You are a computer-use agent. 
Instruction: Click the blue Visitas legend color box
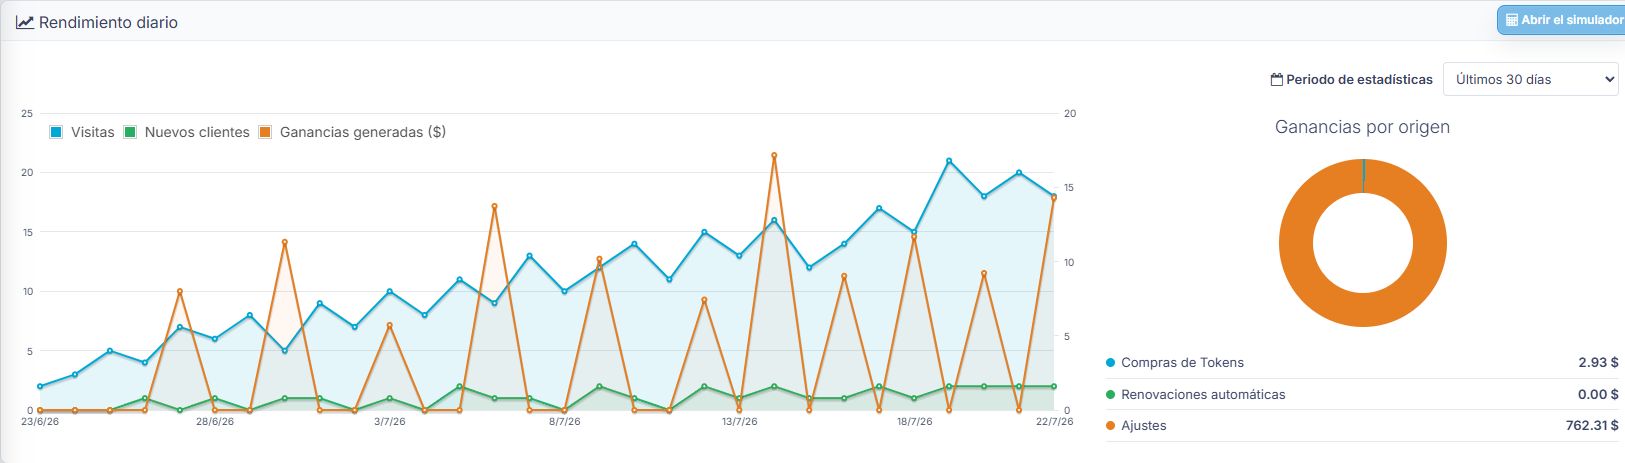click(57, 132)
